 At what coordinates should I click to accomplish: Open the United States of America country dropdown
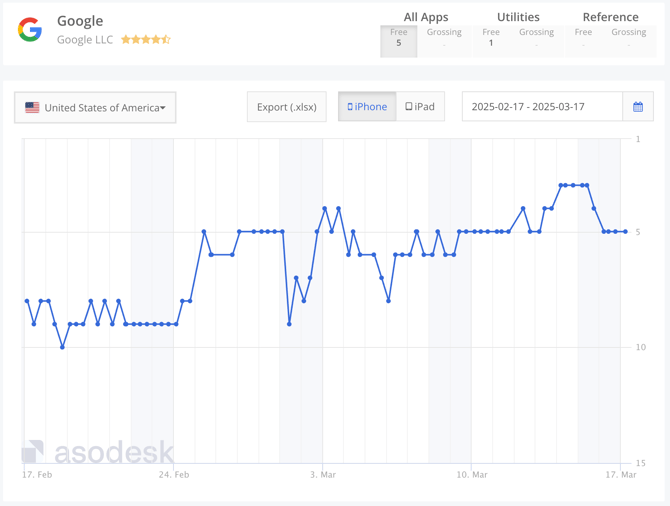[95, 108]
